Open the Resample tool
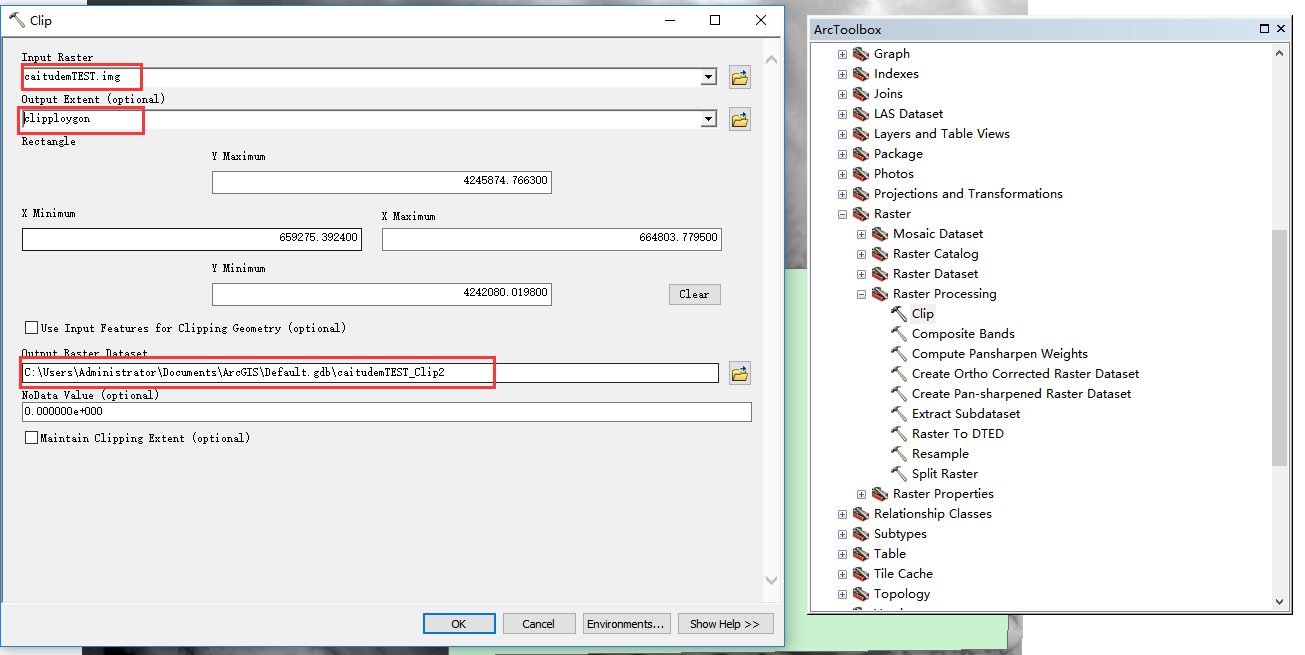 click(940, 454)
